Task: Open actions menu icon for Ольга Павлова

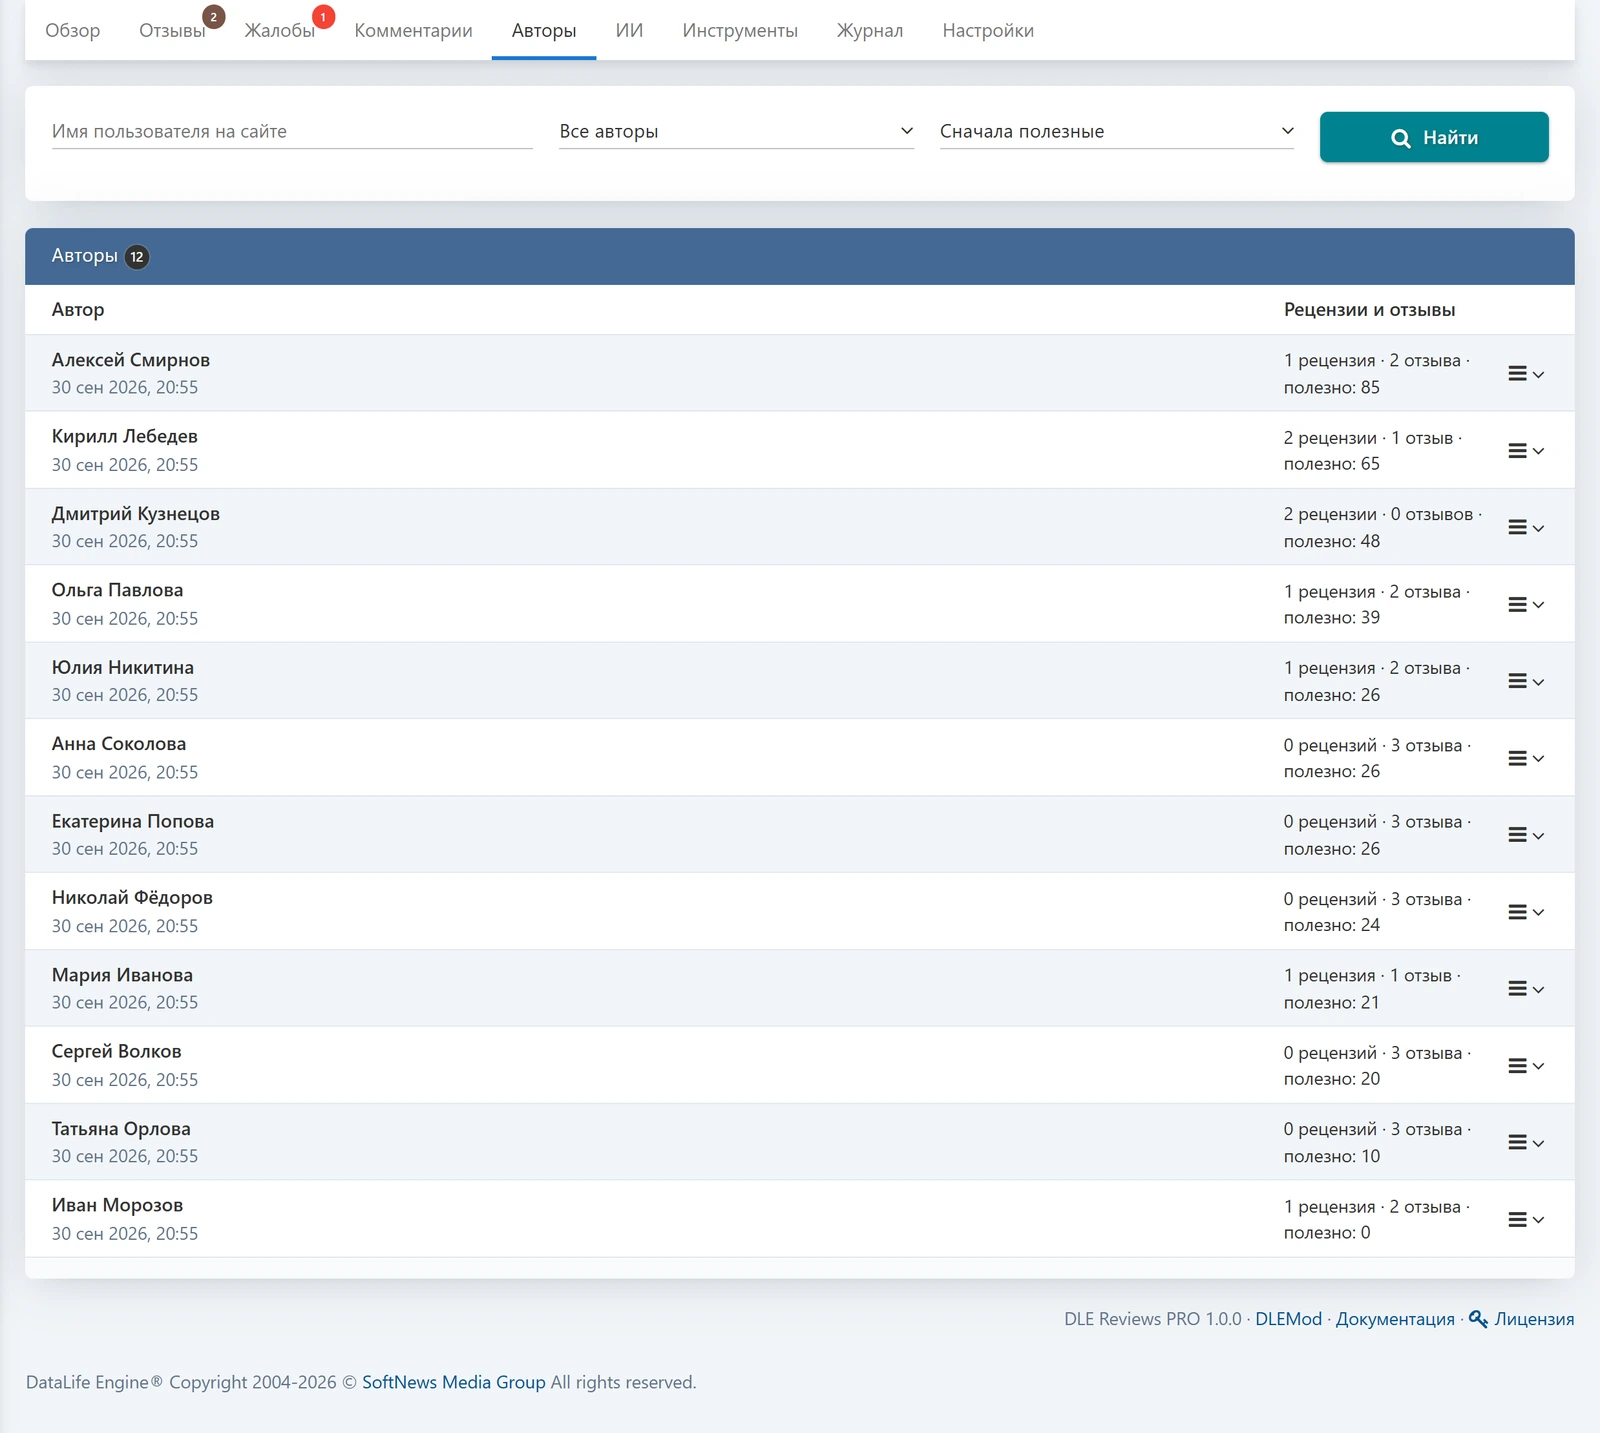Action: coord(1526,605)
